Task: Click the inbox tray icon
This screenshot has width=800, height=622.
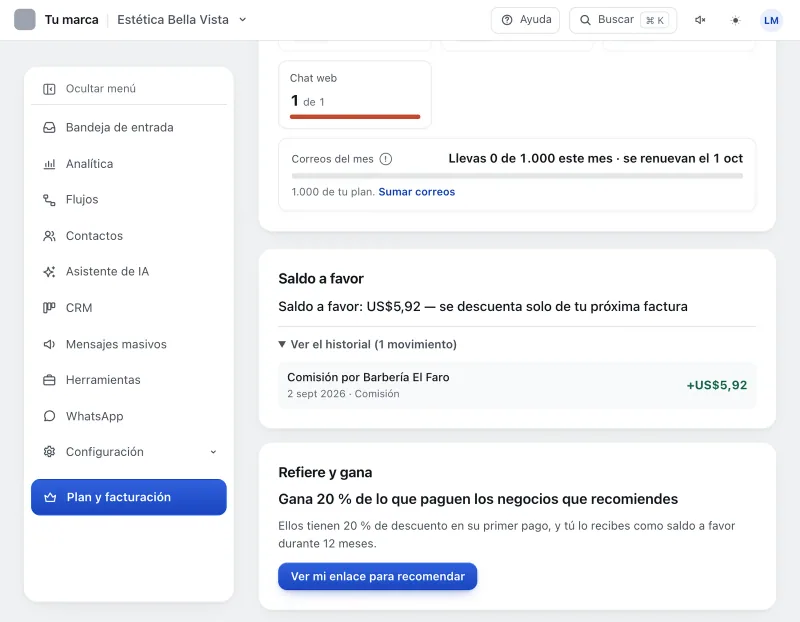Action: click(x=49, y=128)
